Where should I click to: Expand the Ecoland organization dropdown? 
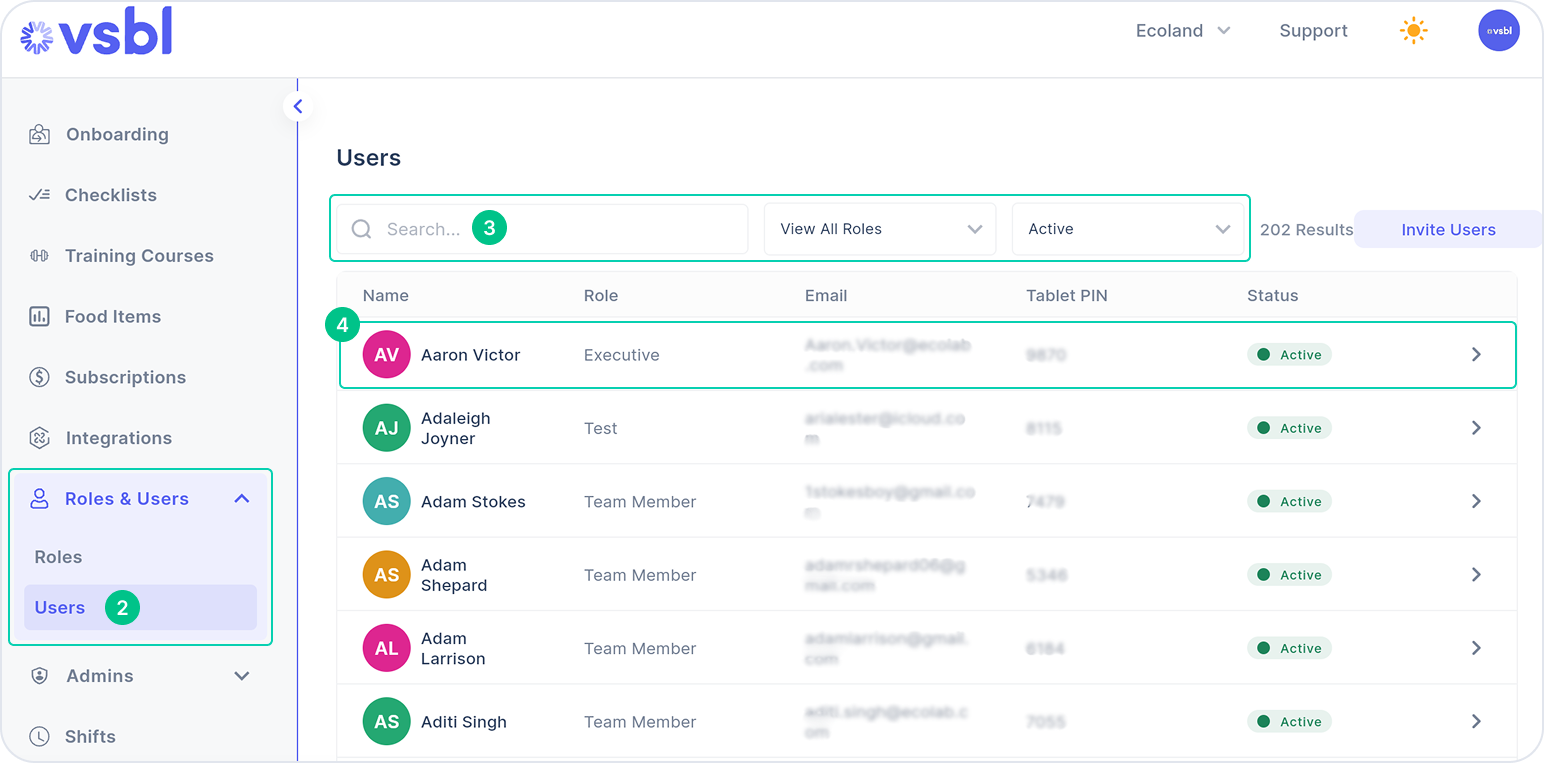[1183, 31]
